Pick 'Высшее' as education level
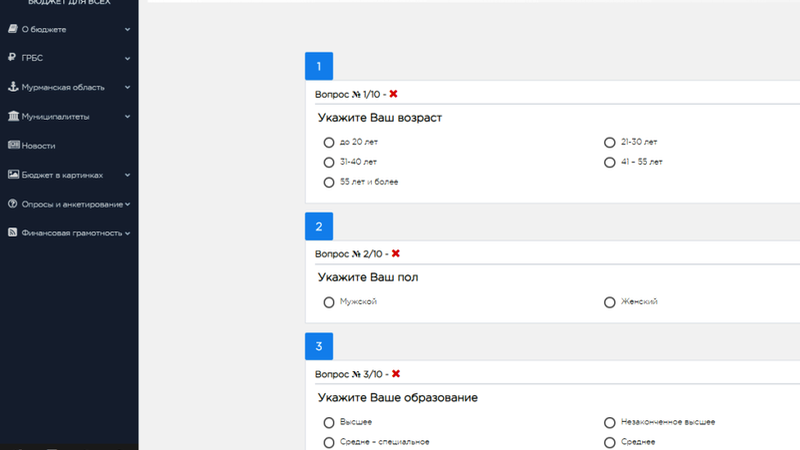The width and height of the screenshot is (800, 450). [x=329, y=422]
